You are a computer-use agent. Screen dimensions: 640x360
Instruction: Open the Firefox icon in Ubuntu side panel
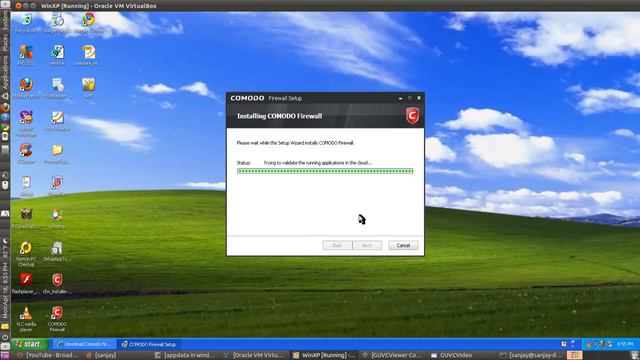pyautogui.click(x=5, y=107)
